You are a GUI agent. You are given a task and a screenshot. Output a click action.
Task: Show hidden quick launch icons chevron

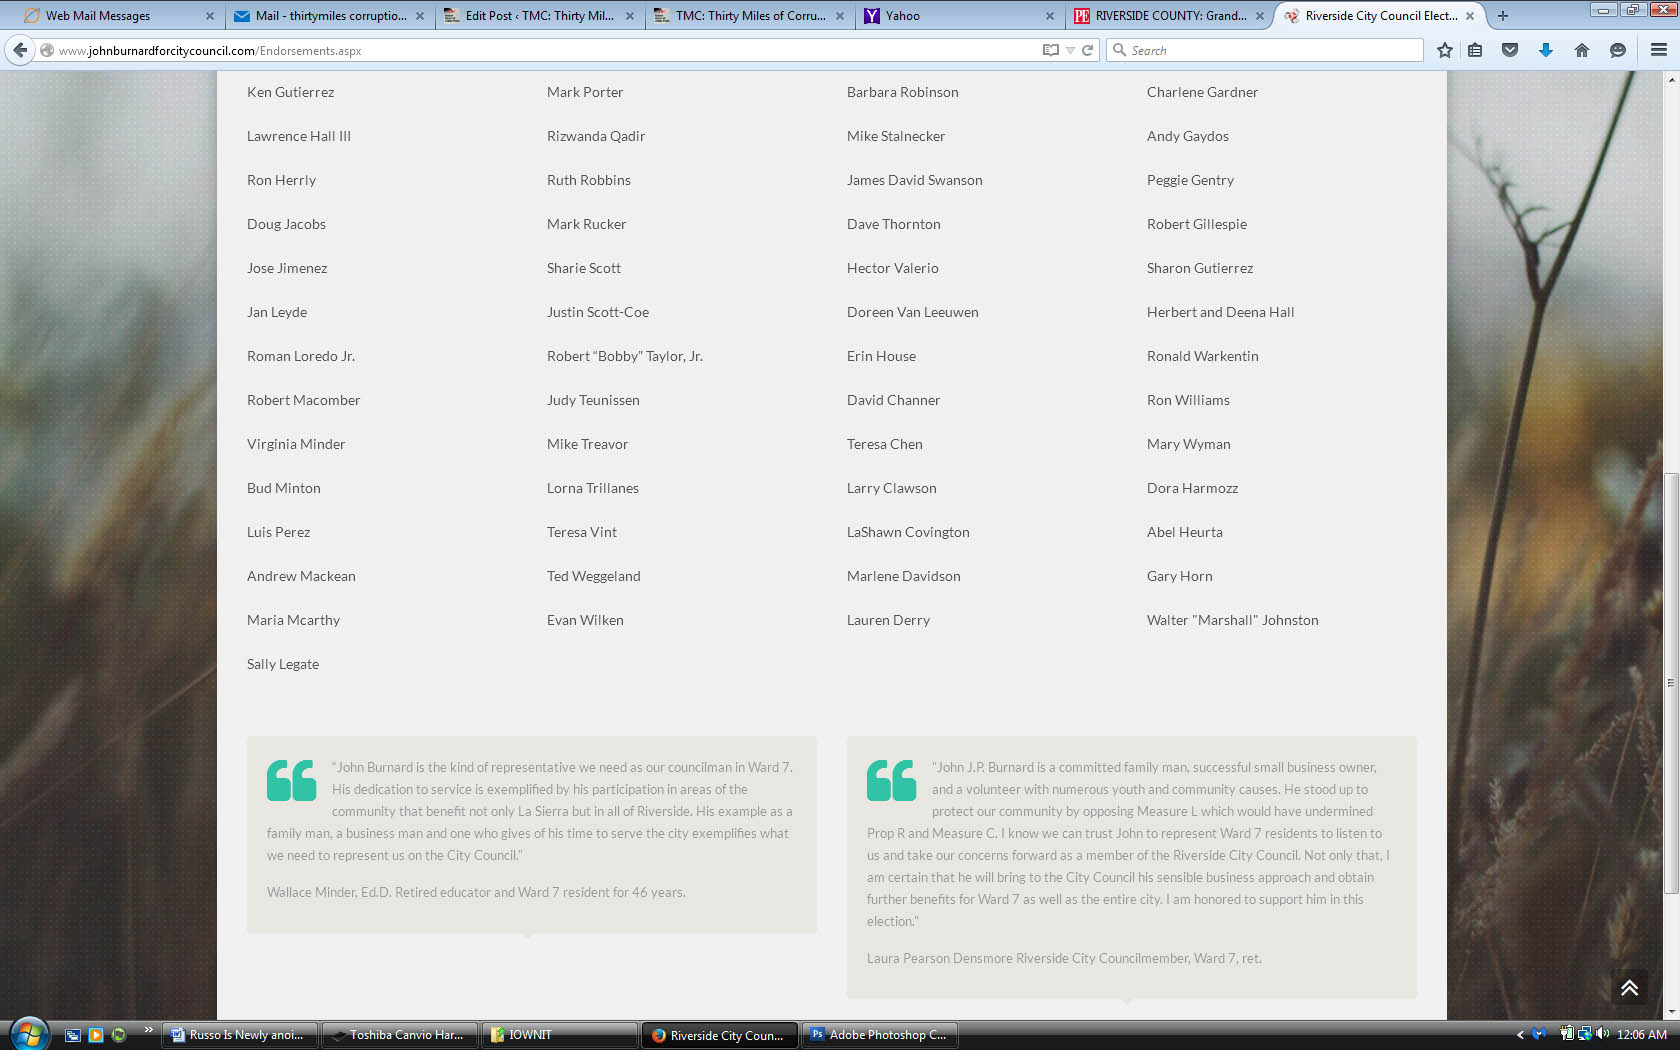click(149, 1030)
